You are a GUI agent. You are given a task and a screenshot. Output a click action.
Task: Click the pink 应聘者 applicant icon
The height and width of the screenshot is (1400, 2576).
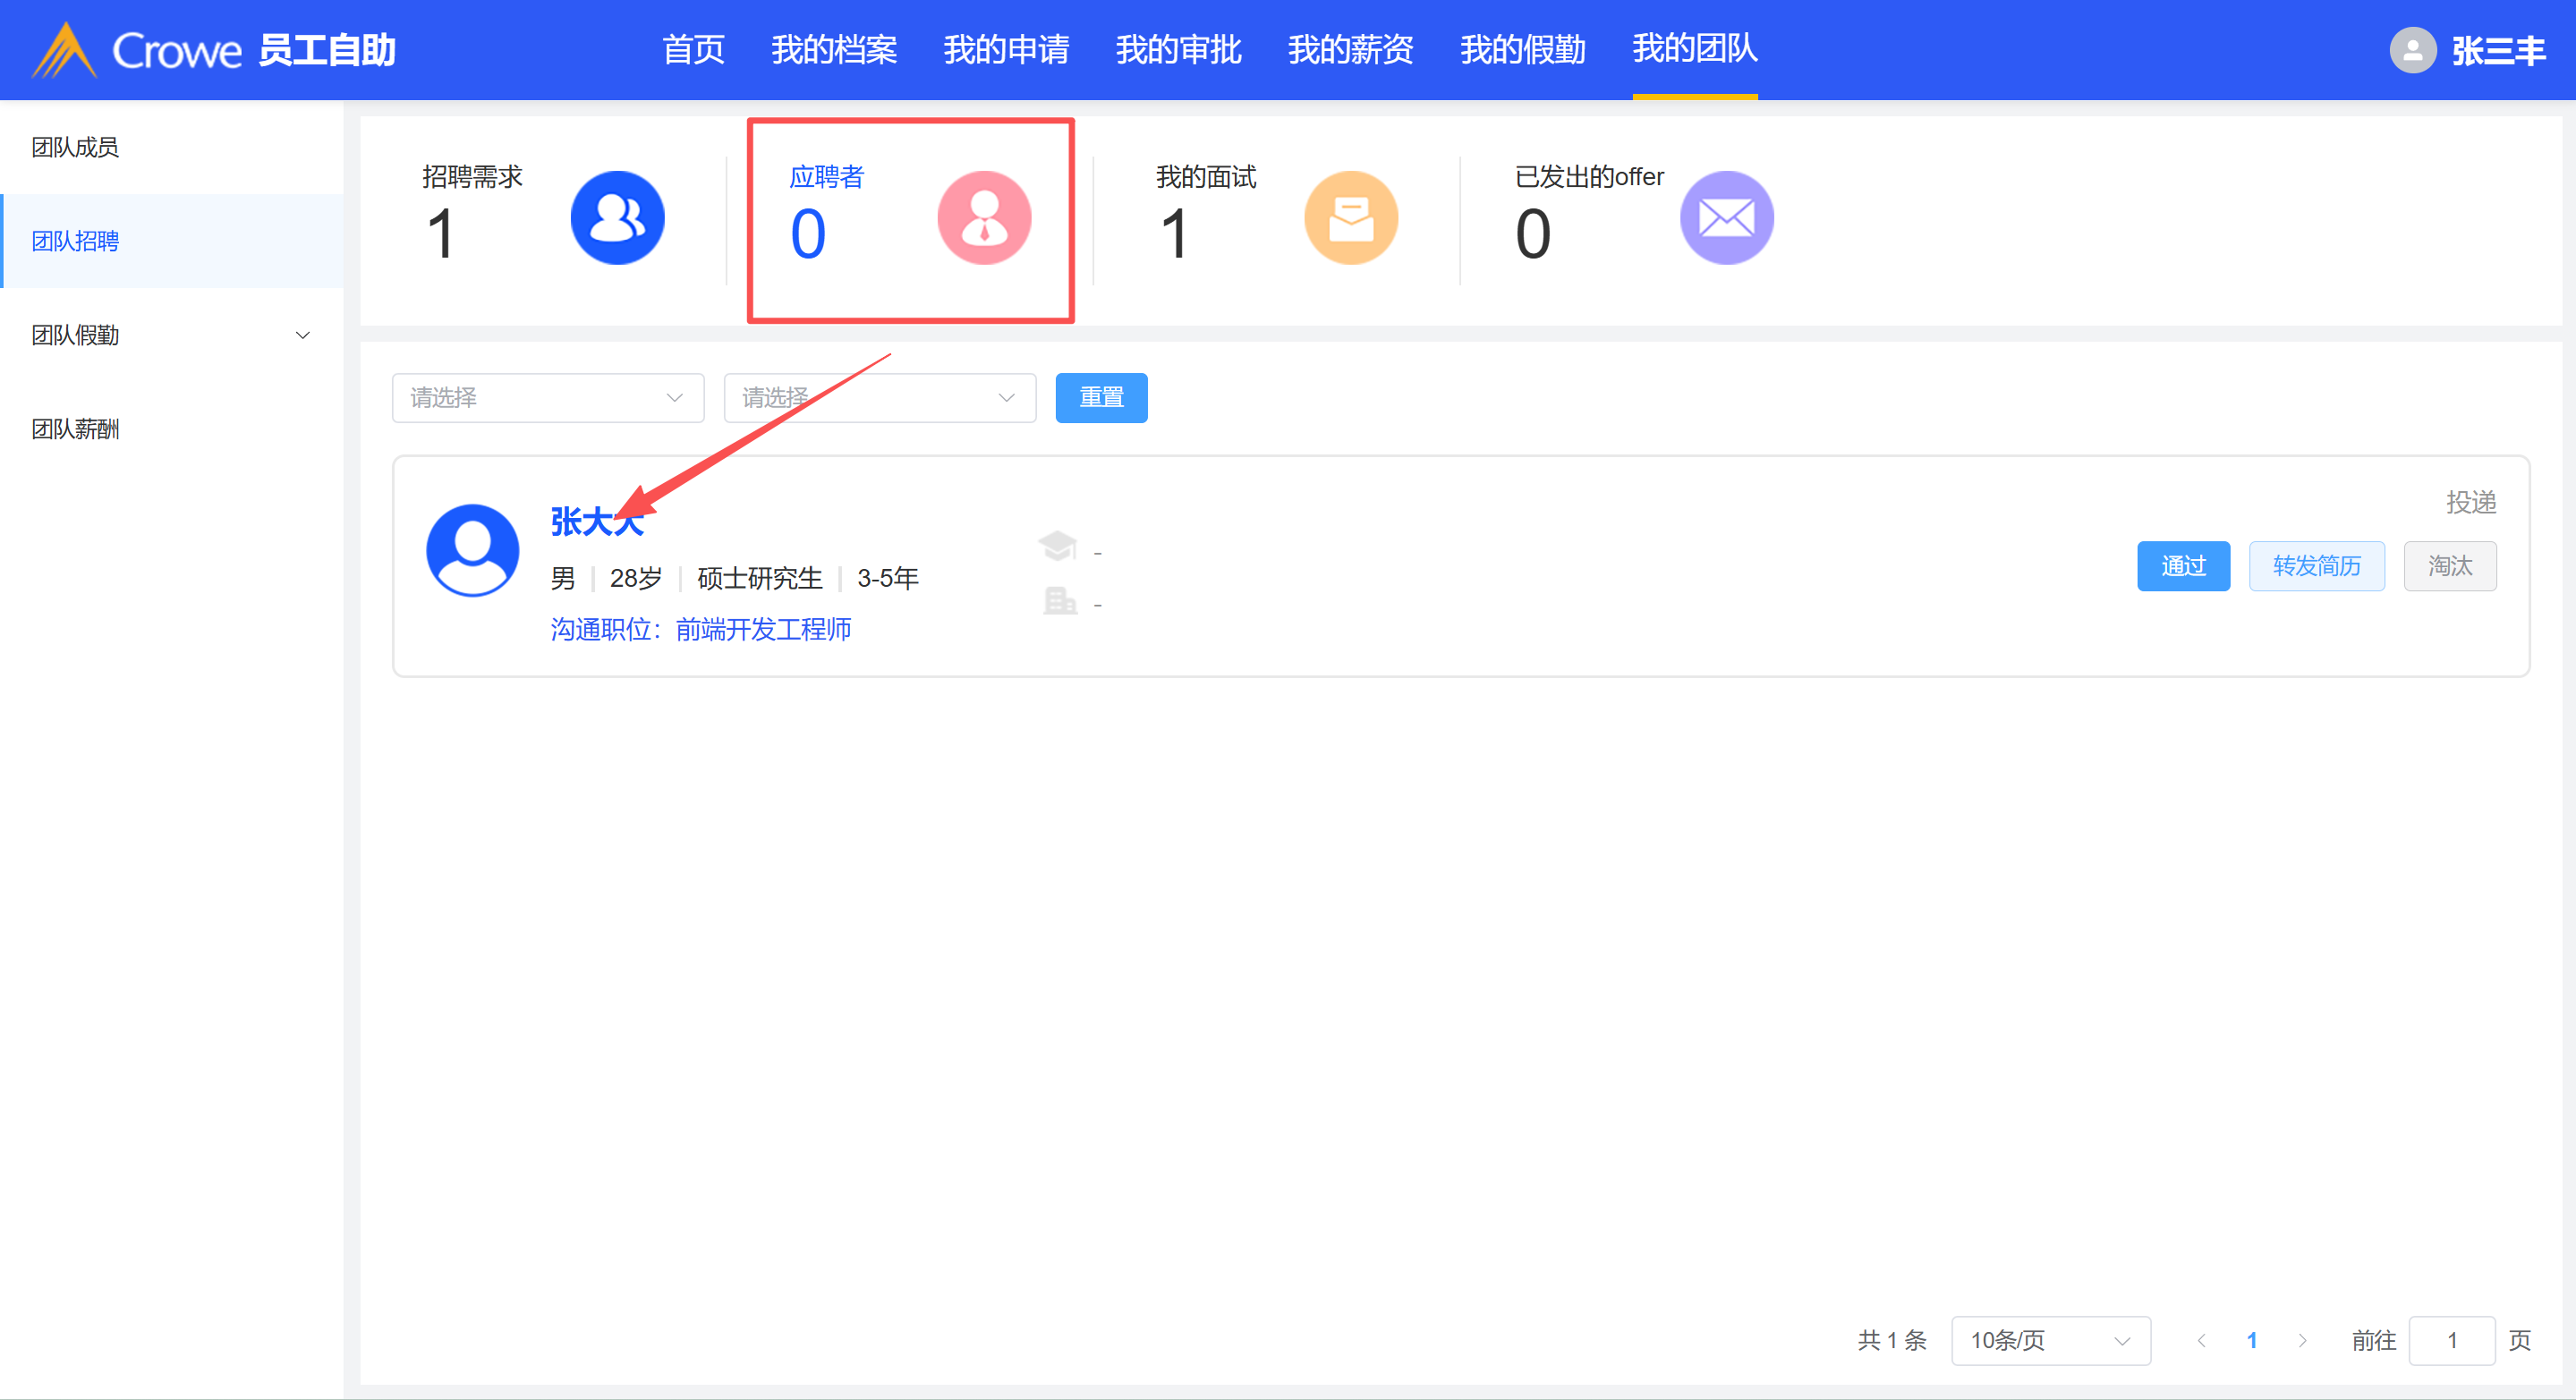point(984,218)
